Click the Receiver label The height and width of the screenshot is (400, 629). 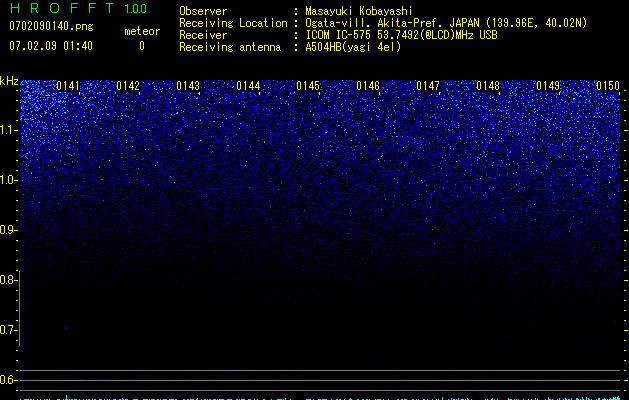(203, 35)
